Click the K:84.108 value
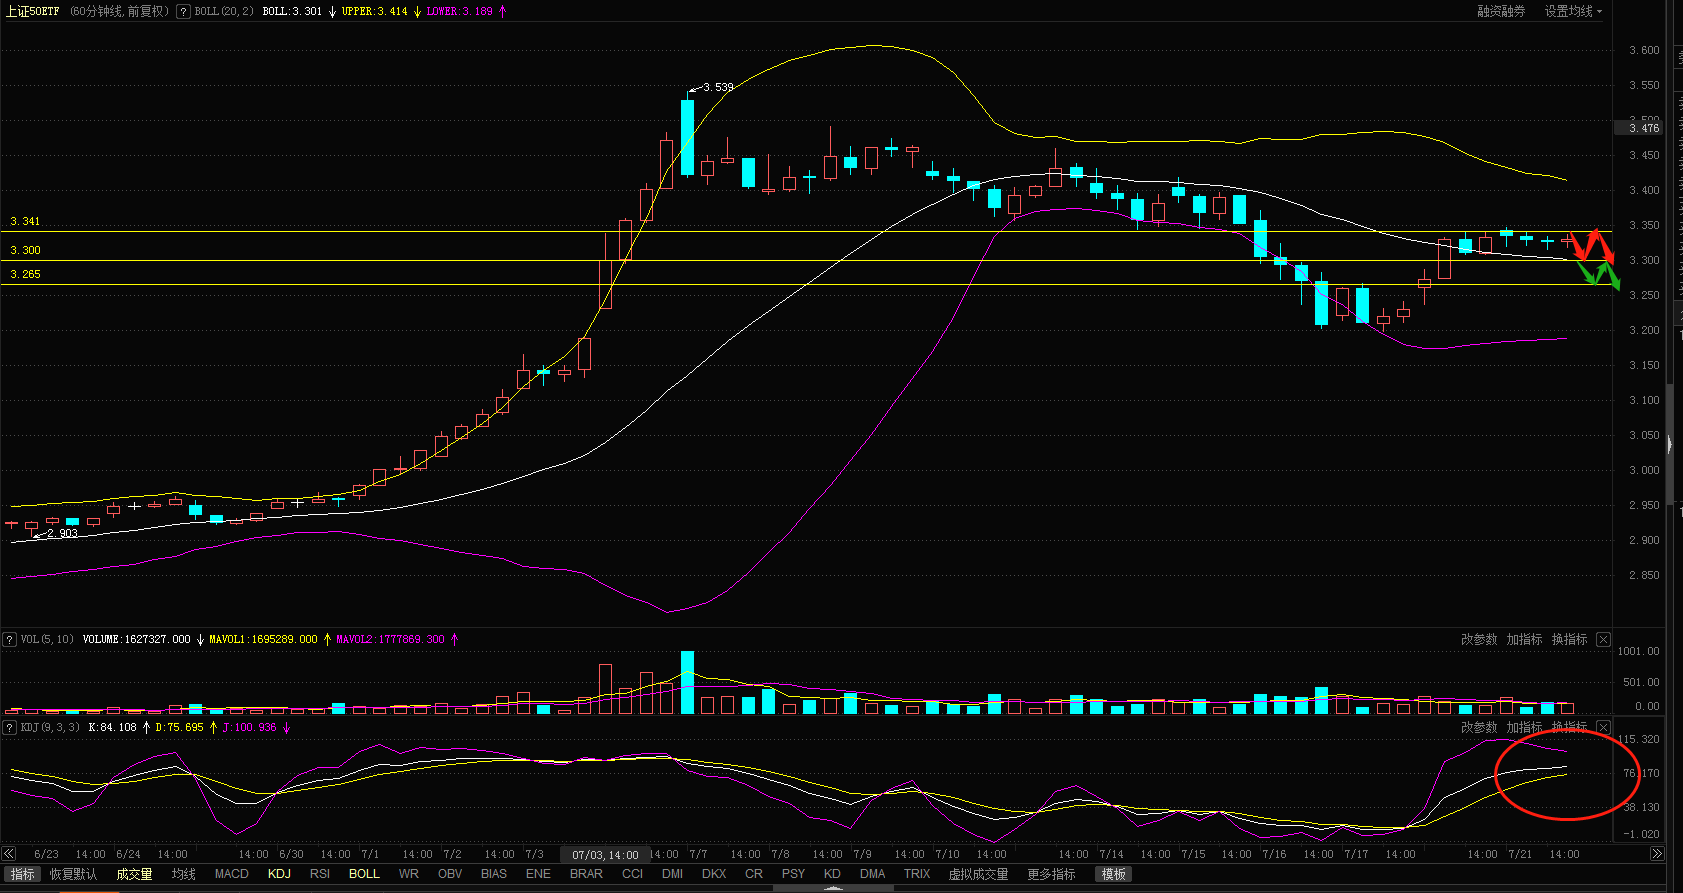1683x893 pixels. (x=112, y=728)
